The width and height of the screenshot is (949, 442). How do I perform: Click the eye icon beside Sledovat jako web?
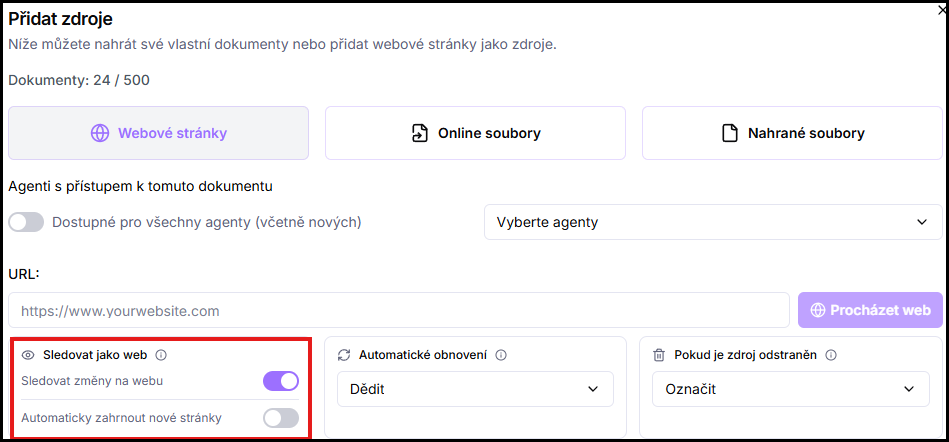coord(28,355)
